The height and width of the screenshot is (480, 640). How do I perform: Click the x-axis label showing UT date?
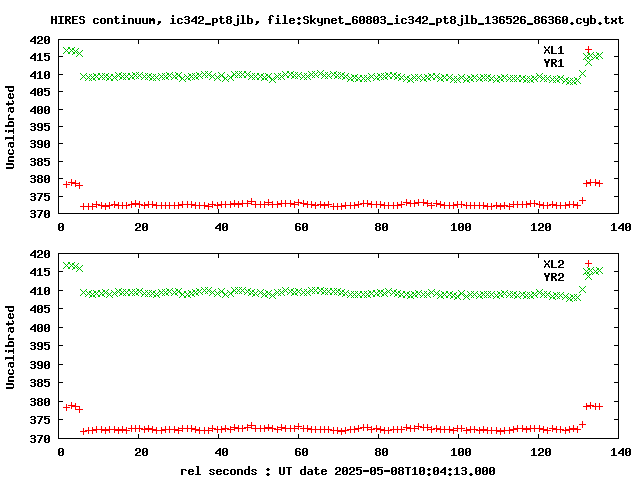(338, 471)
